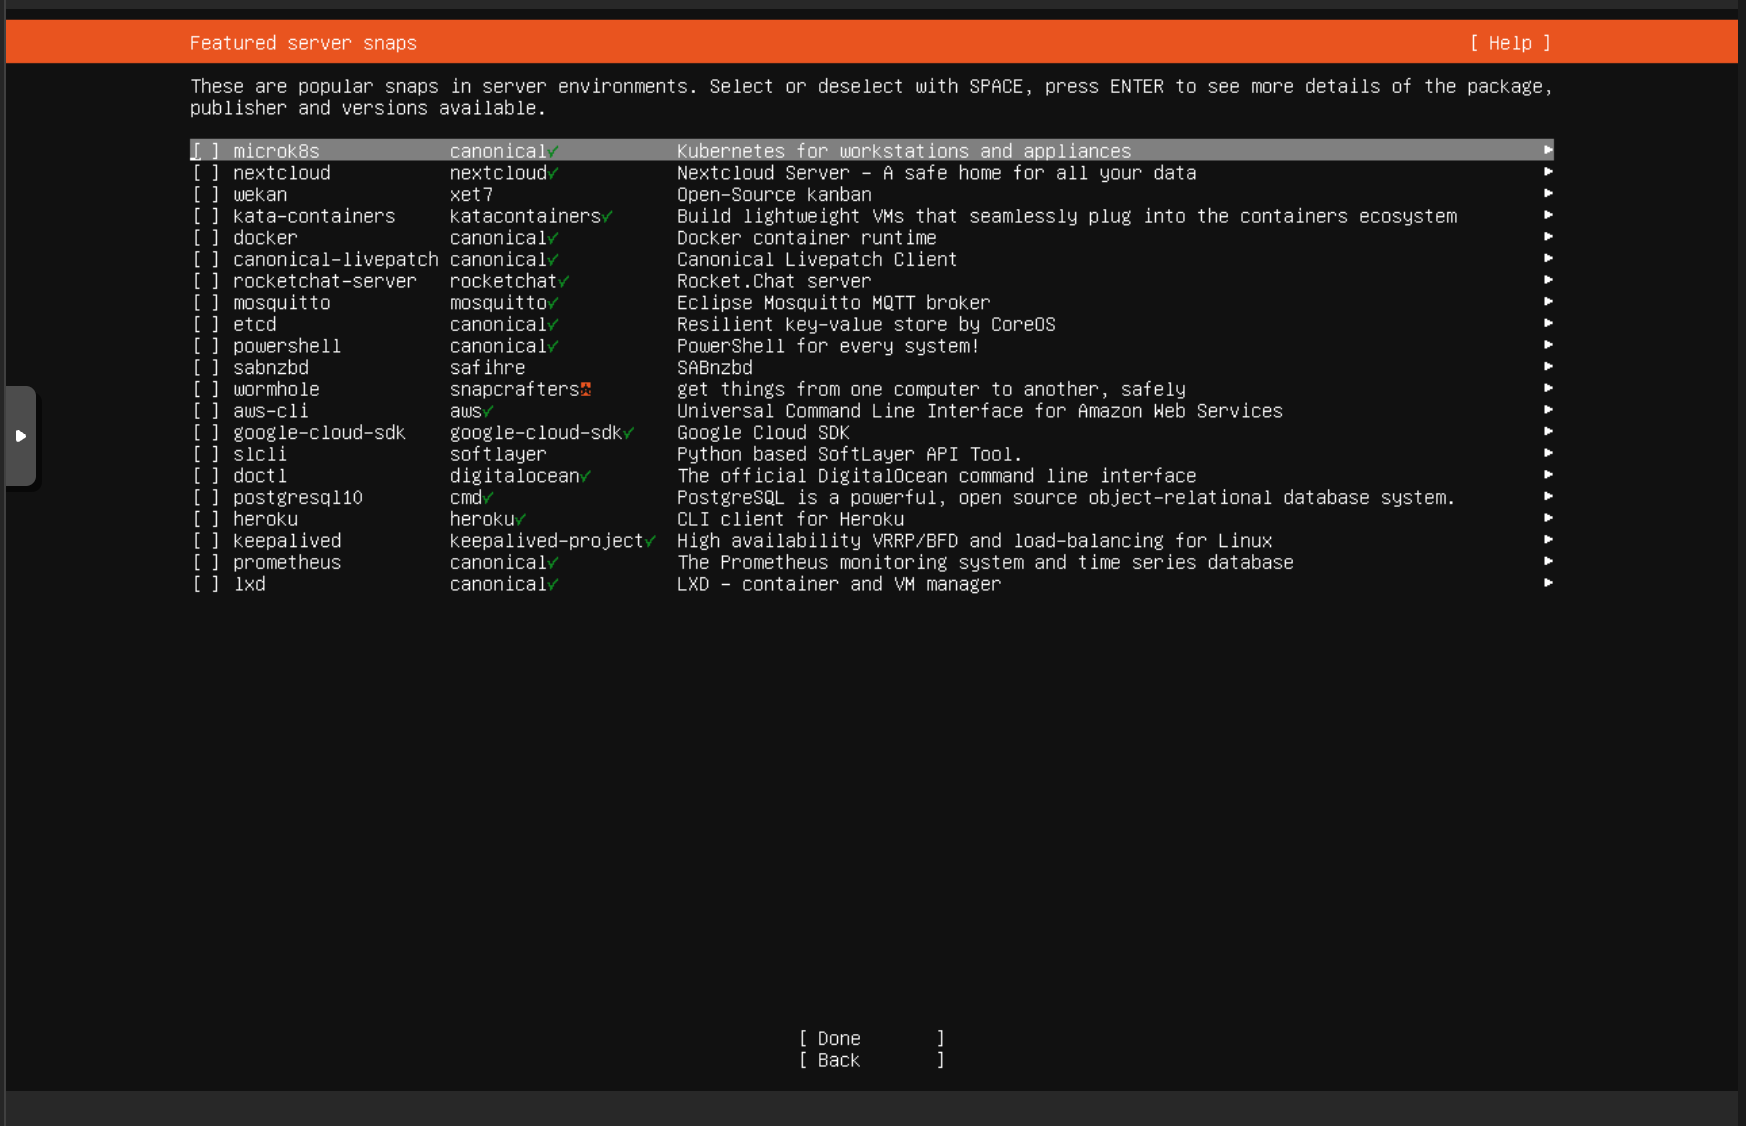Image resolution: width=1746 pixels, height=1126 pixels.
Task: Check the lxd snap checkbox
Action: pos(206,584)
